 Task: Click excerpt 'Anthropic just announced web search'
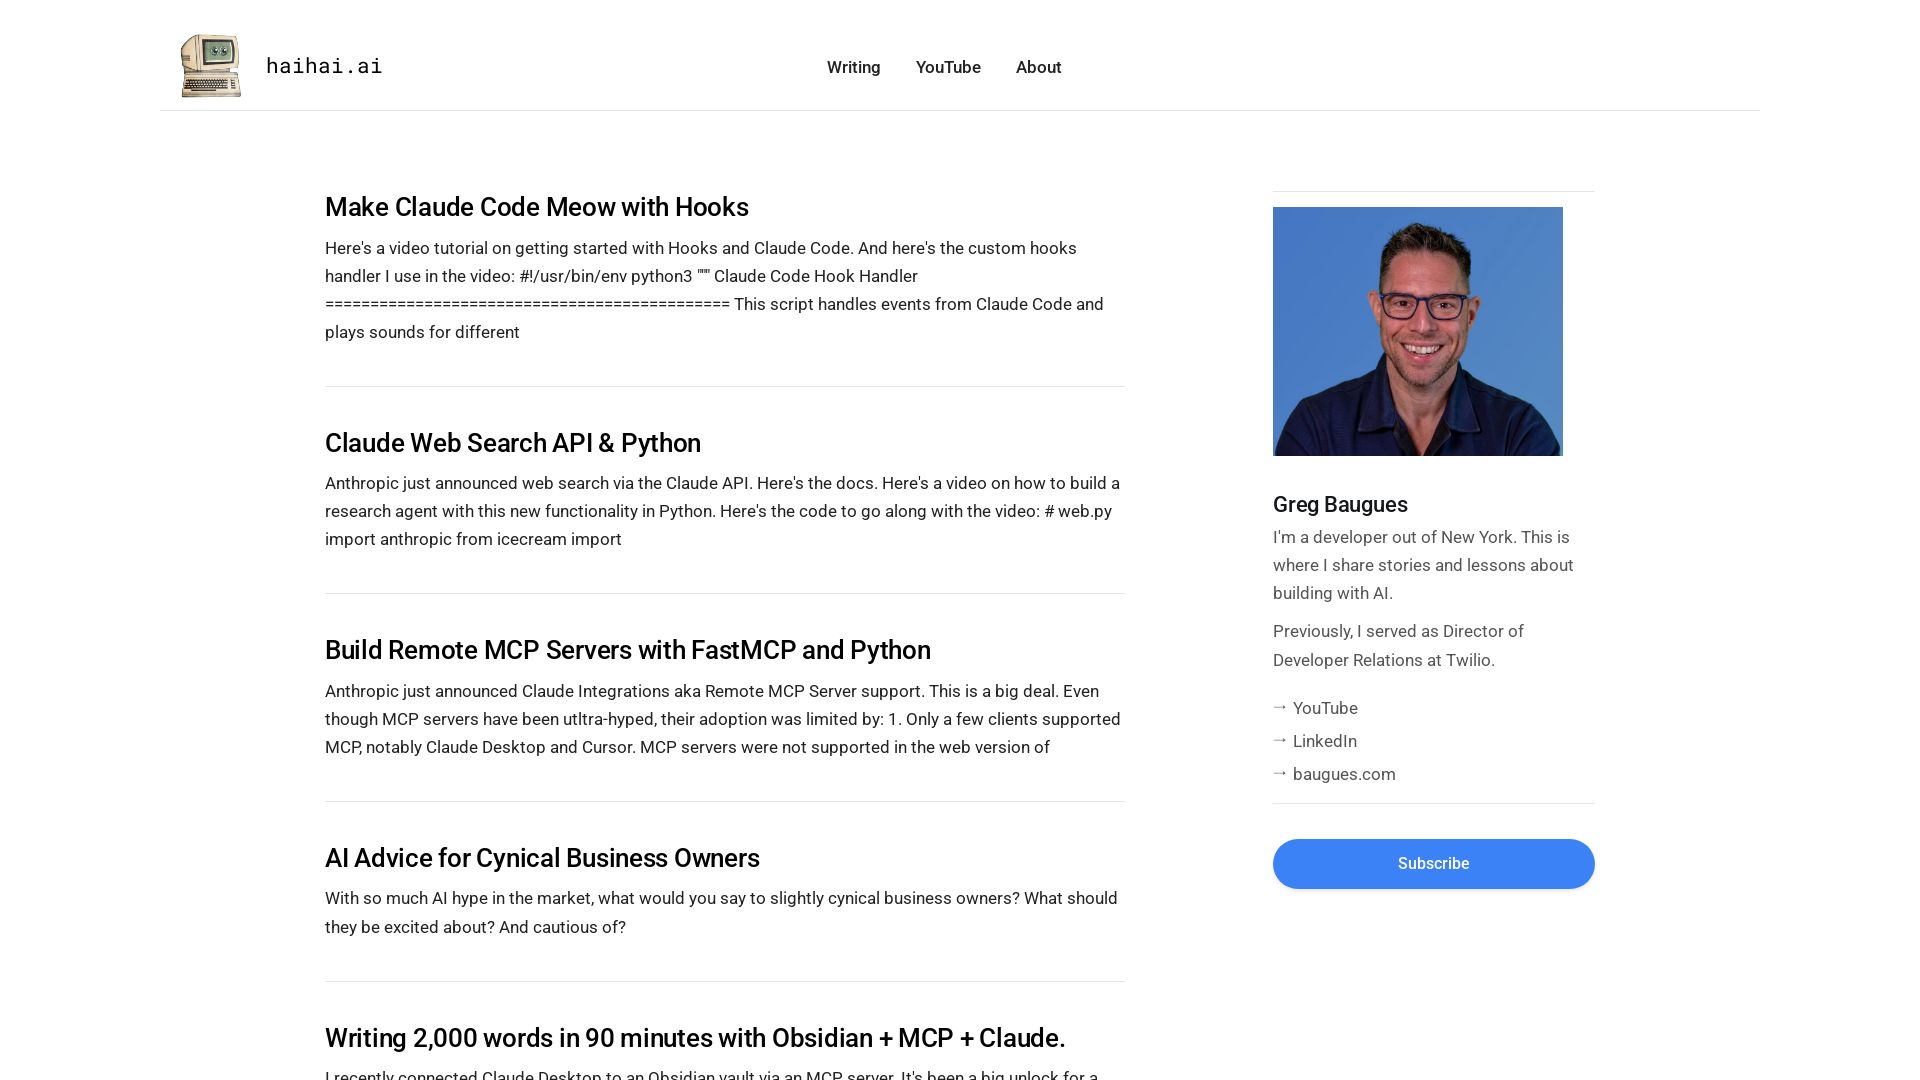[x=724, y=511]
